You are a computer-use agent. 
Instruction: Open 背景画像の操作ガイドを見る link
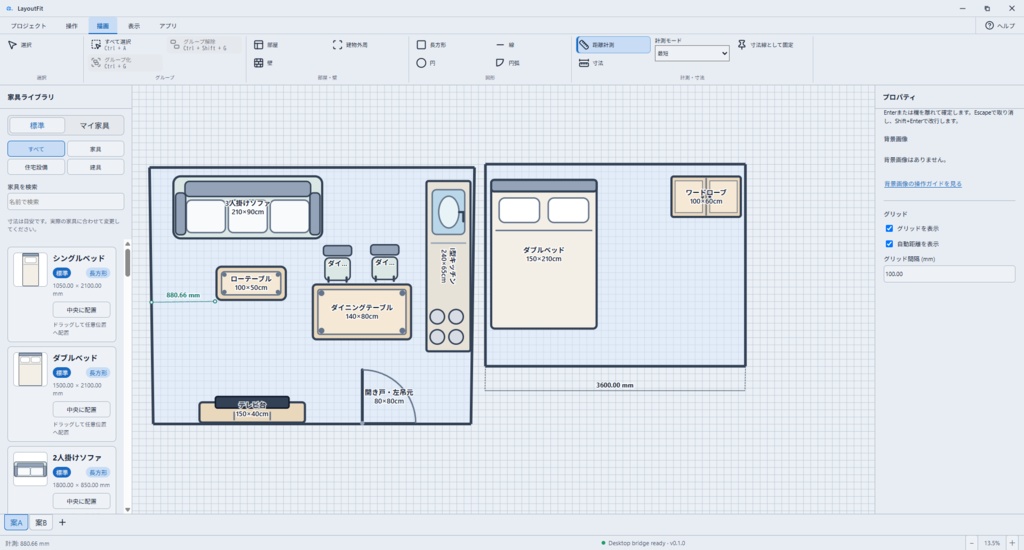coord(923,184)
